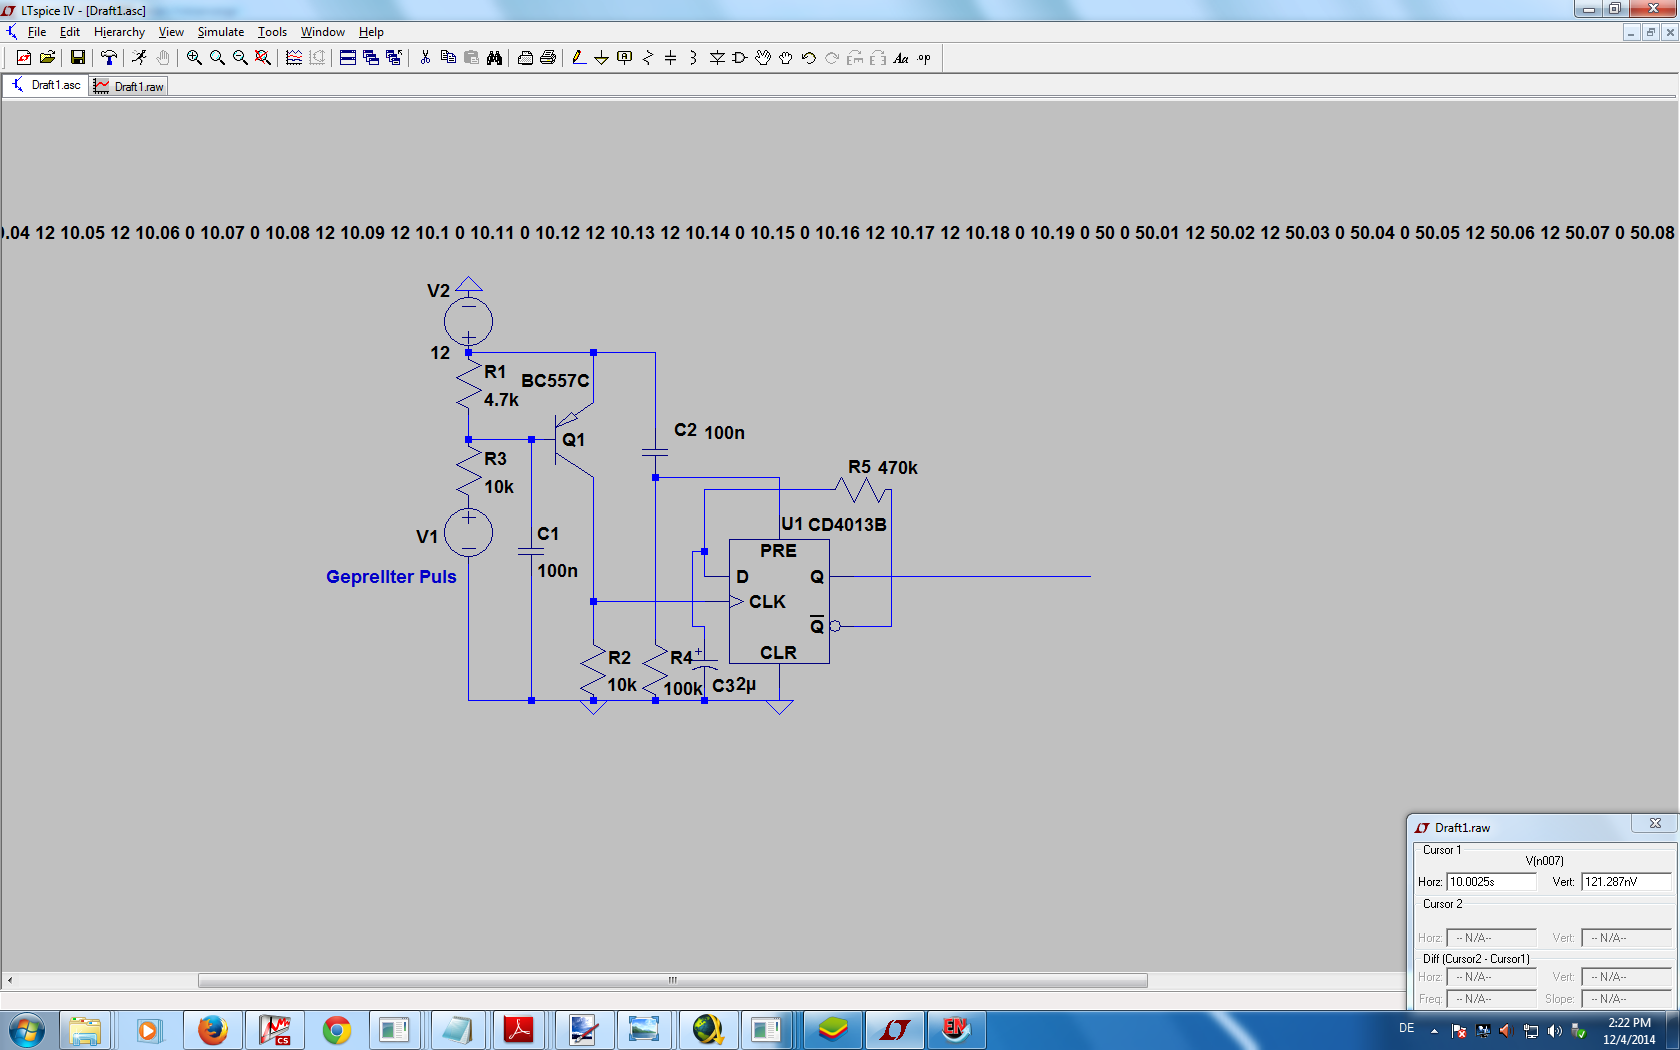Click the horizontal scrollbar thumb
Image resolution: width=1680 pixels, height=1050 pixels.
click(672, 981)
